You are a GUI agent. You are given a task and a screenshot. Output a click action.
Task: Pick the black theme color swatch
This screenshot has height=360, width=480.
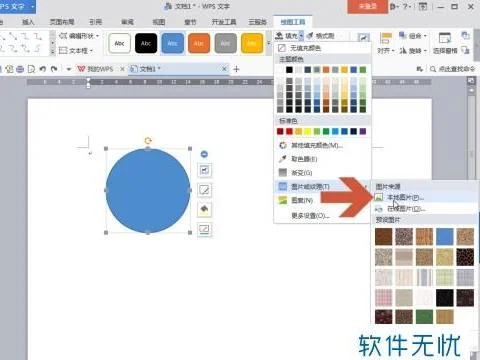289,69
